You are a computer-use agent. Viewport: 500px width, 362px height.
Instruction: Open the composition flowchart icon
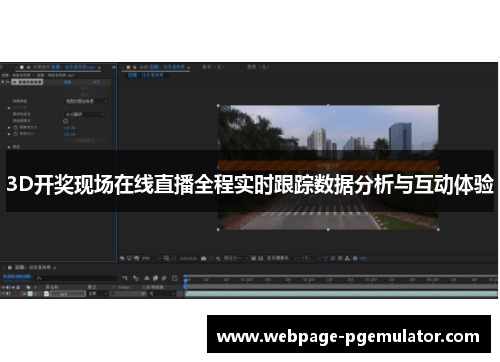click(x=347, y=258)
